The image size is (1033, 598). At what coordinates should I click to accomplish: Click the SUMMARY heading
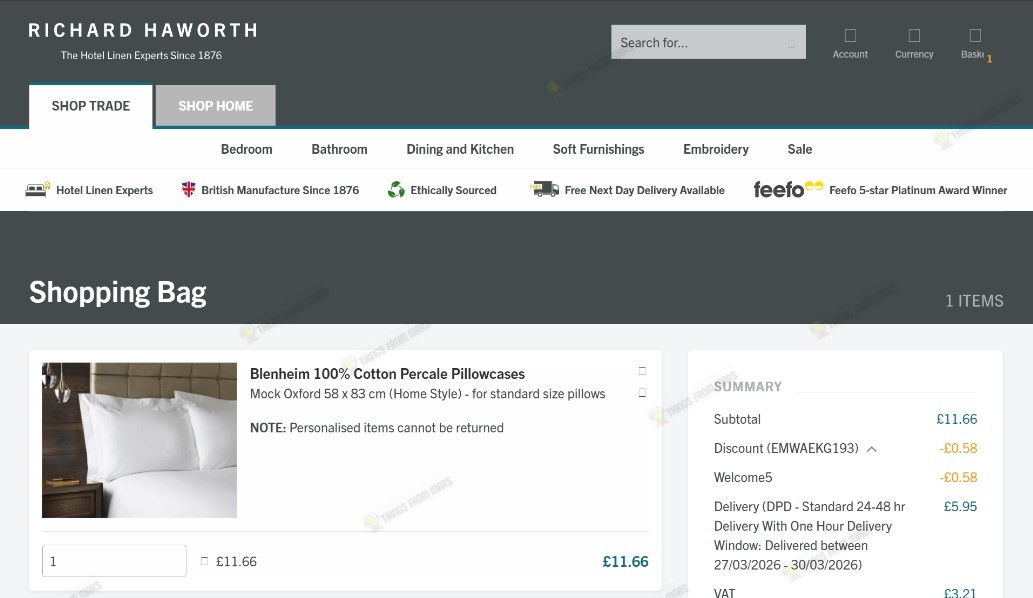coord(748,387)
